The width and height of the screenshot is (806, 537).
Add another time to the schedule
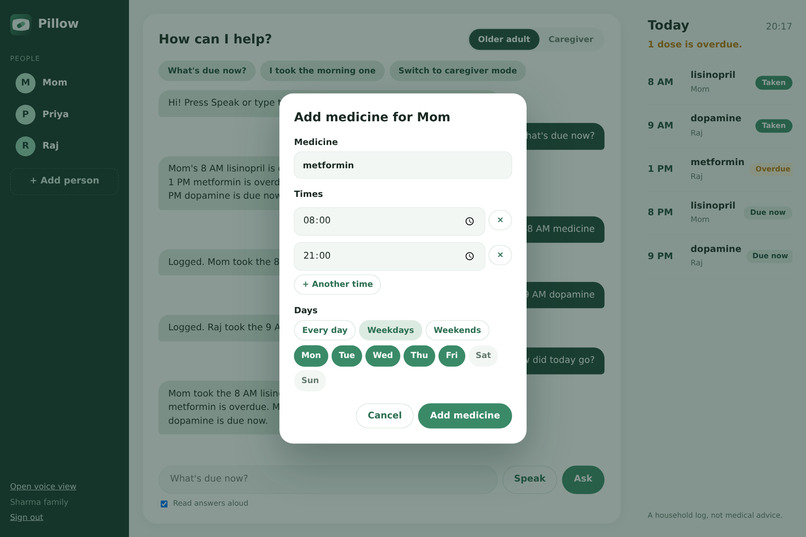337,284
